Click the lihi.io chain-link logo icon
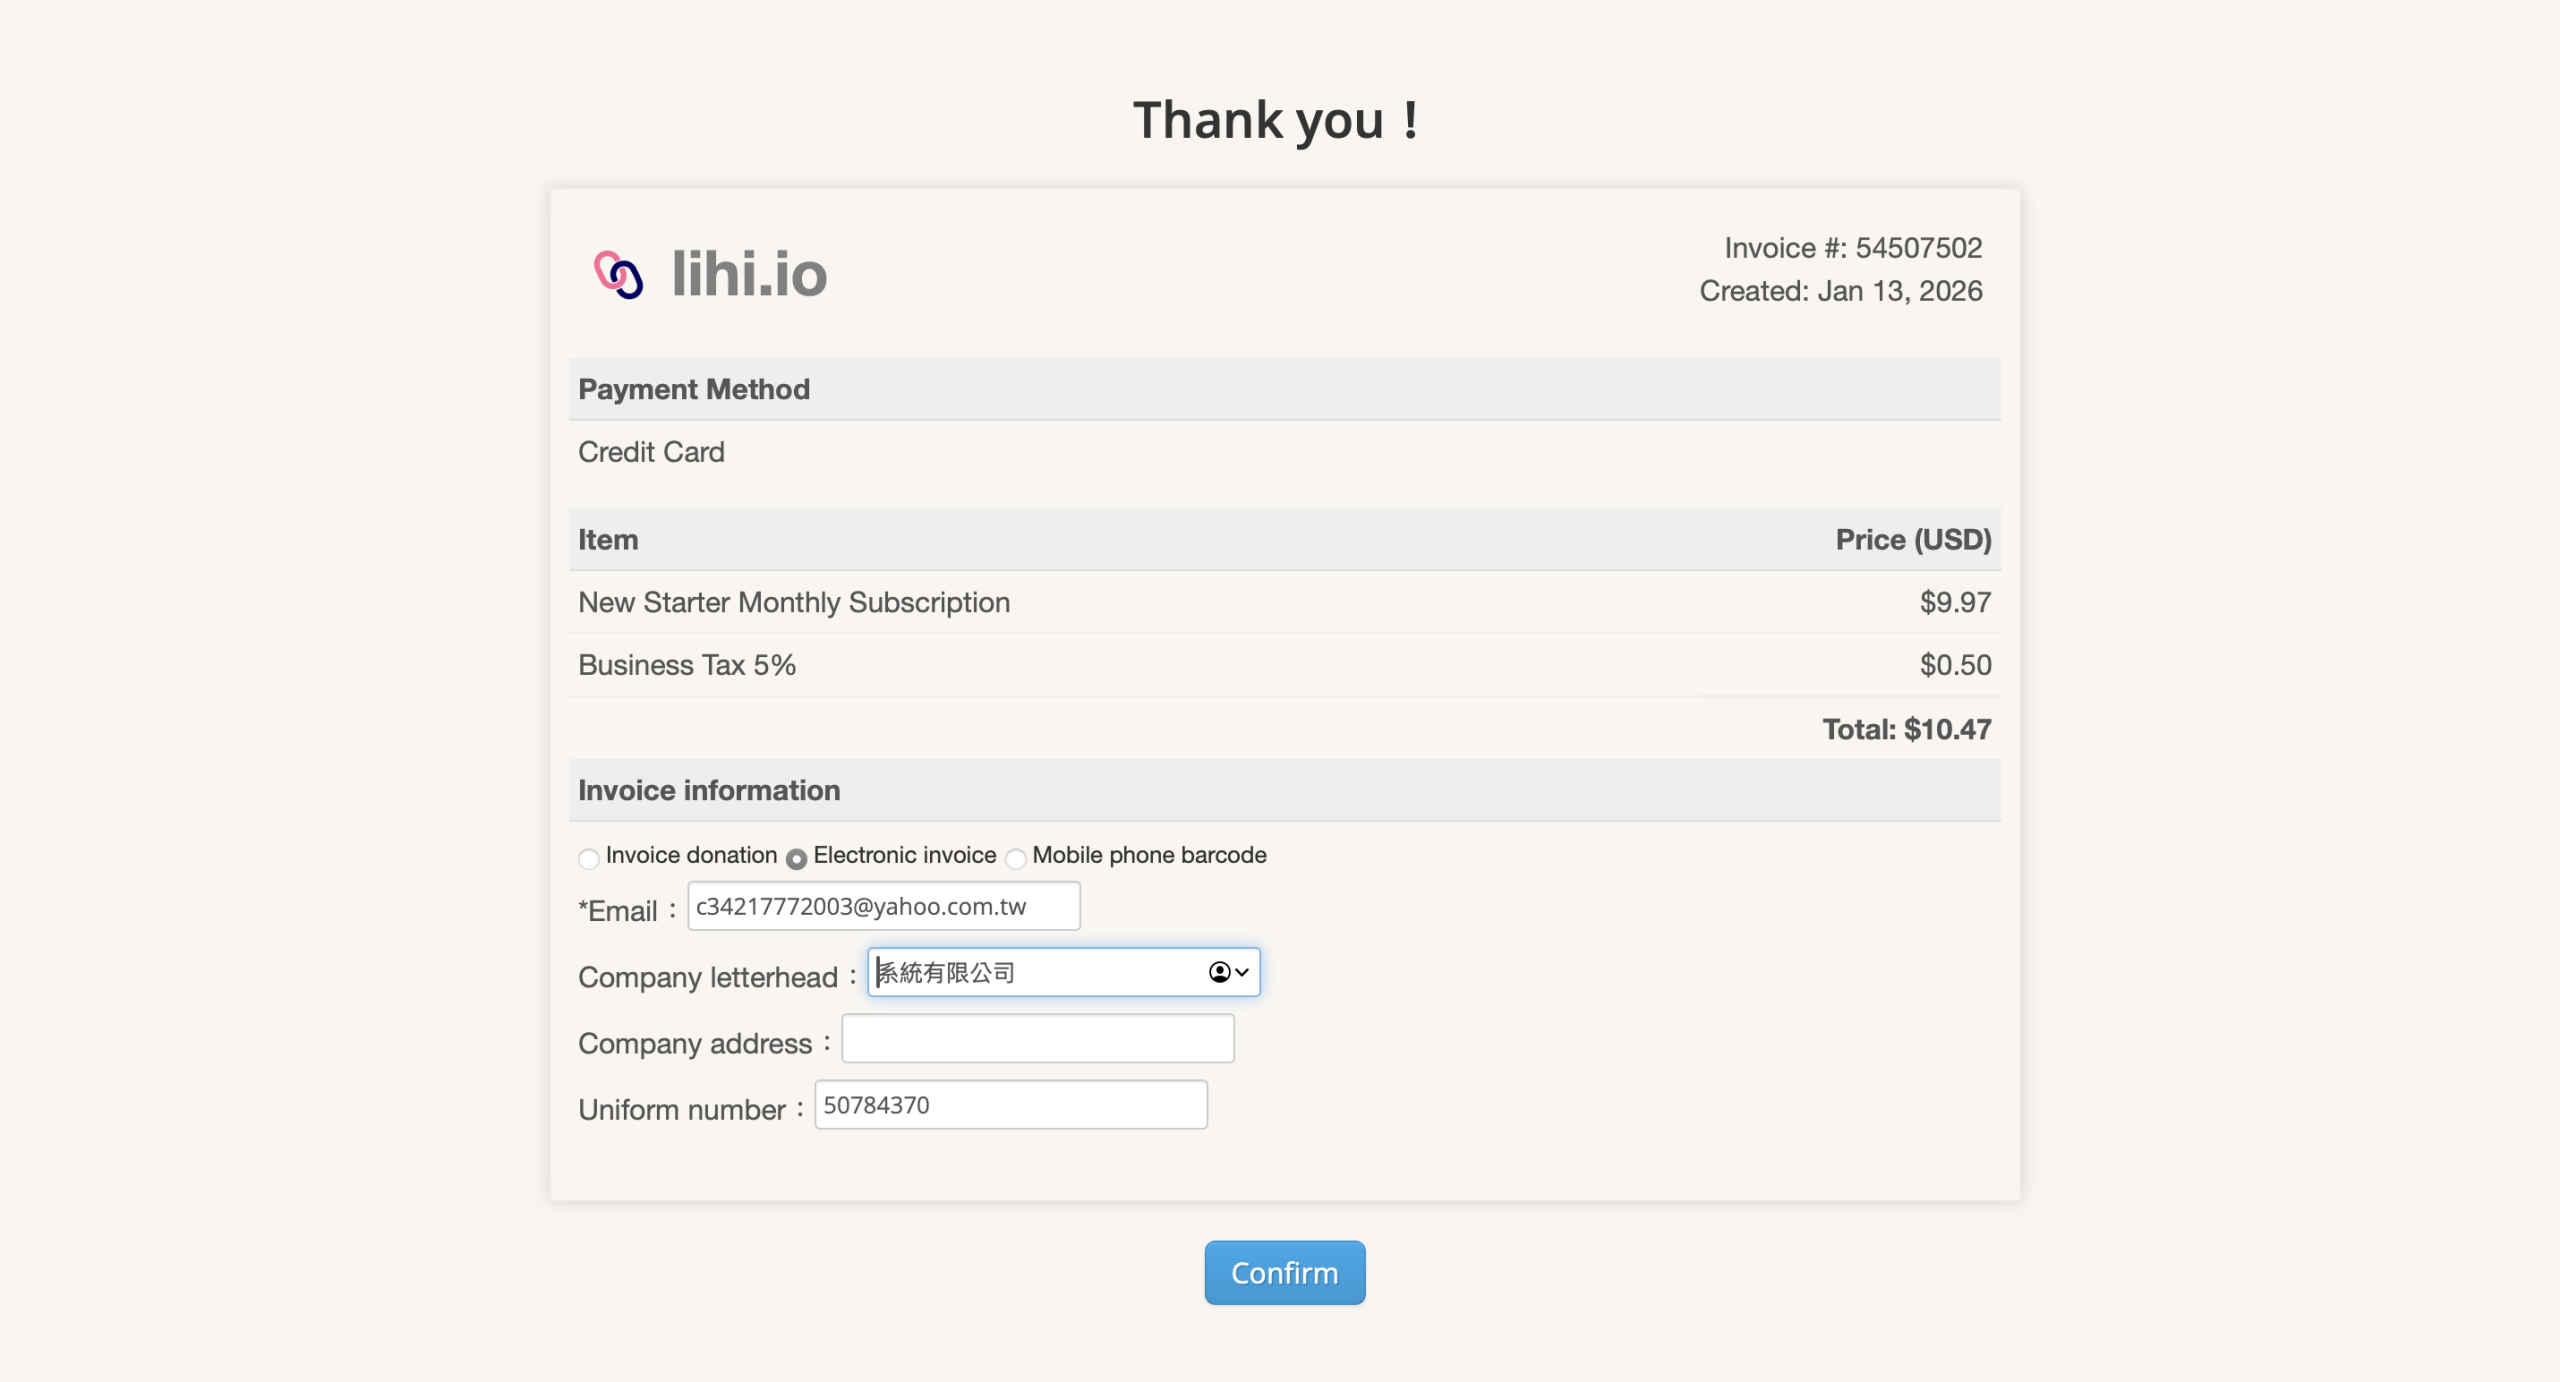The image size is (2560, 1382). coord(618,274)
